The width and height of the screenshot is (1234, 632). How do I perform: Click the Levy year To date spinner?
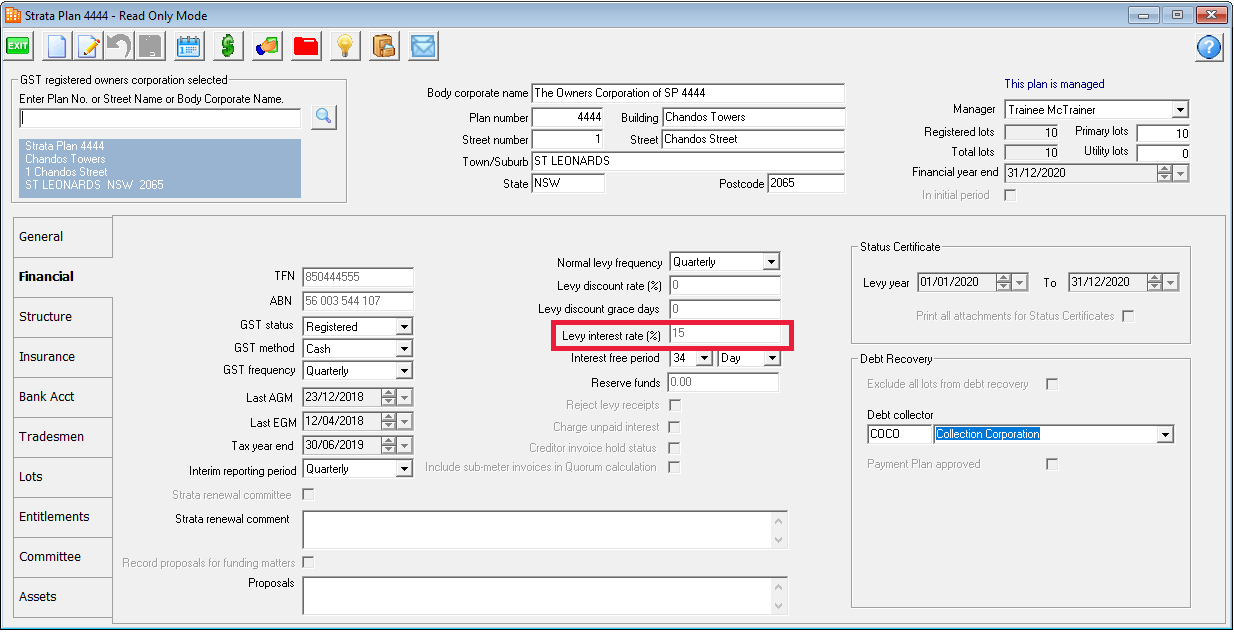[1155, 283]
